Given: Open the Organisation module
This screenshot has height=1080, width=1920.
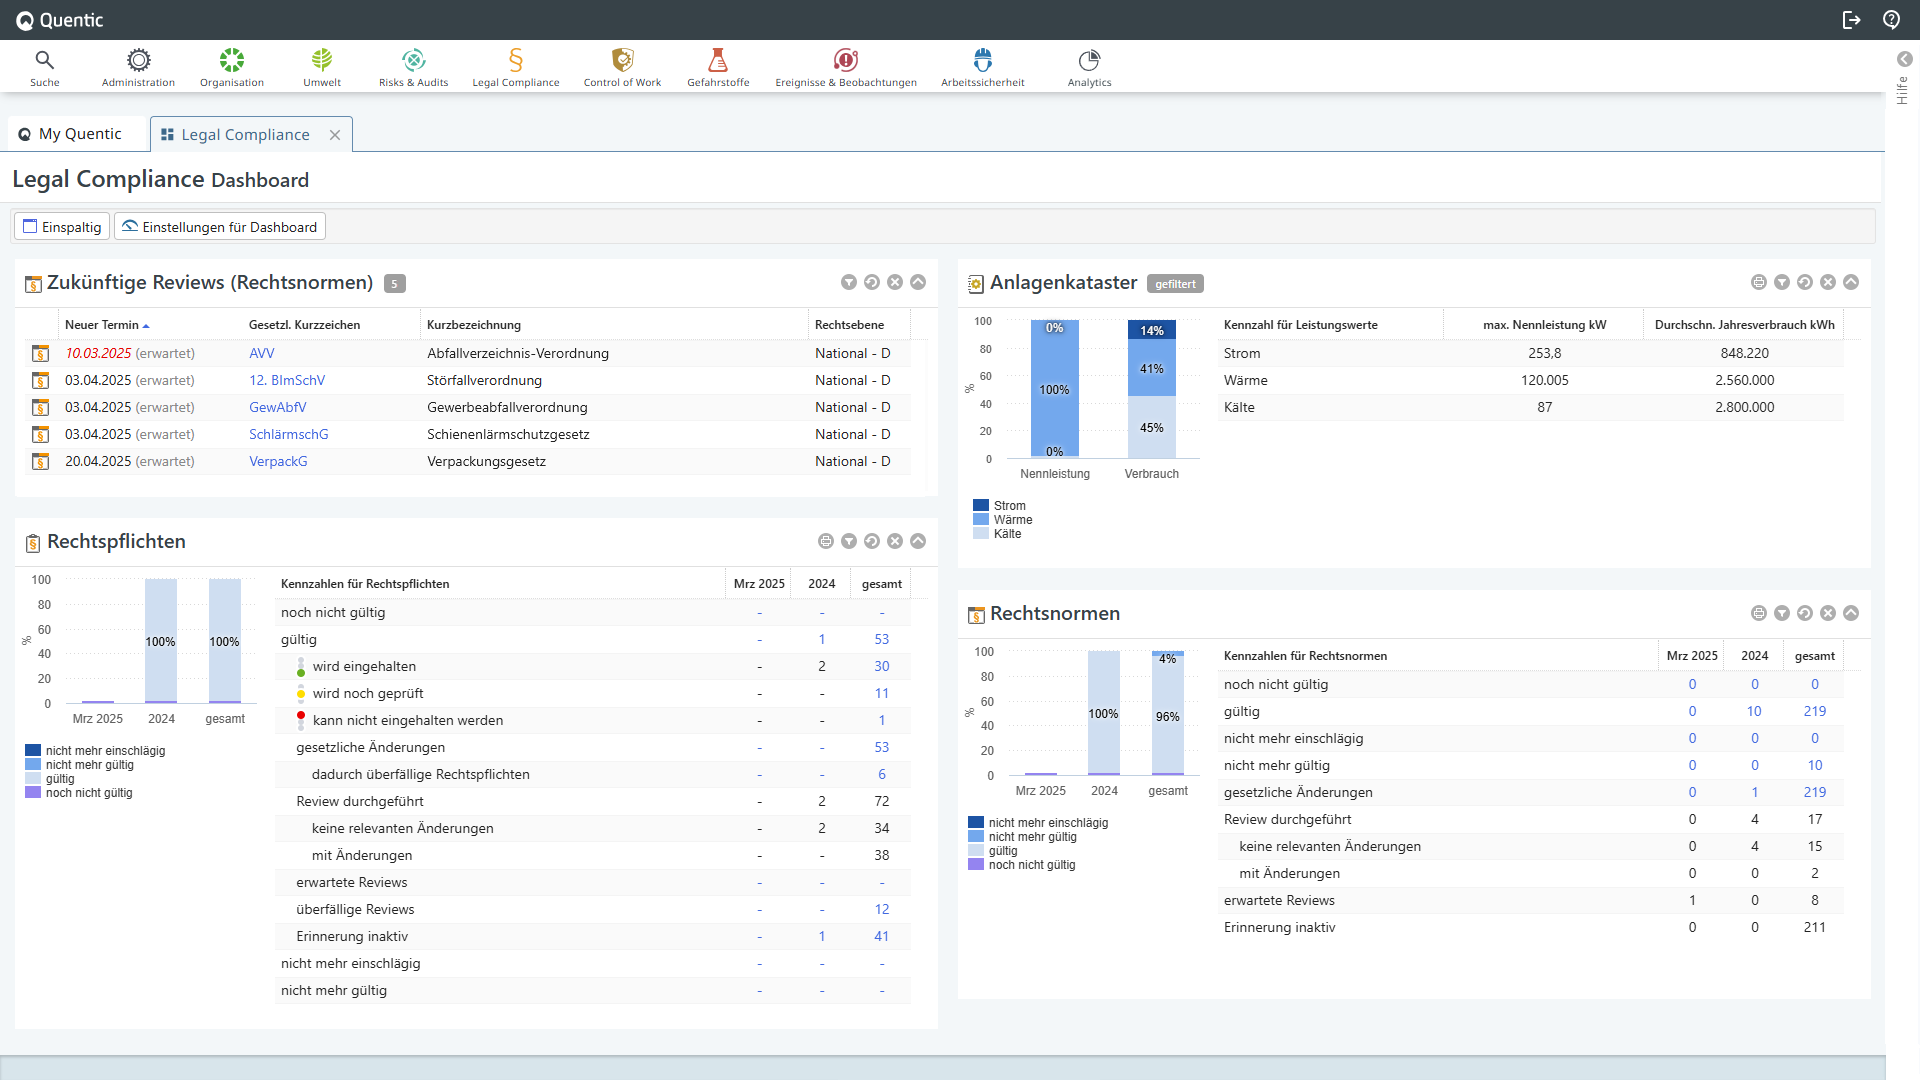Looking at the screenshot, I should (x=232, y=67).
